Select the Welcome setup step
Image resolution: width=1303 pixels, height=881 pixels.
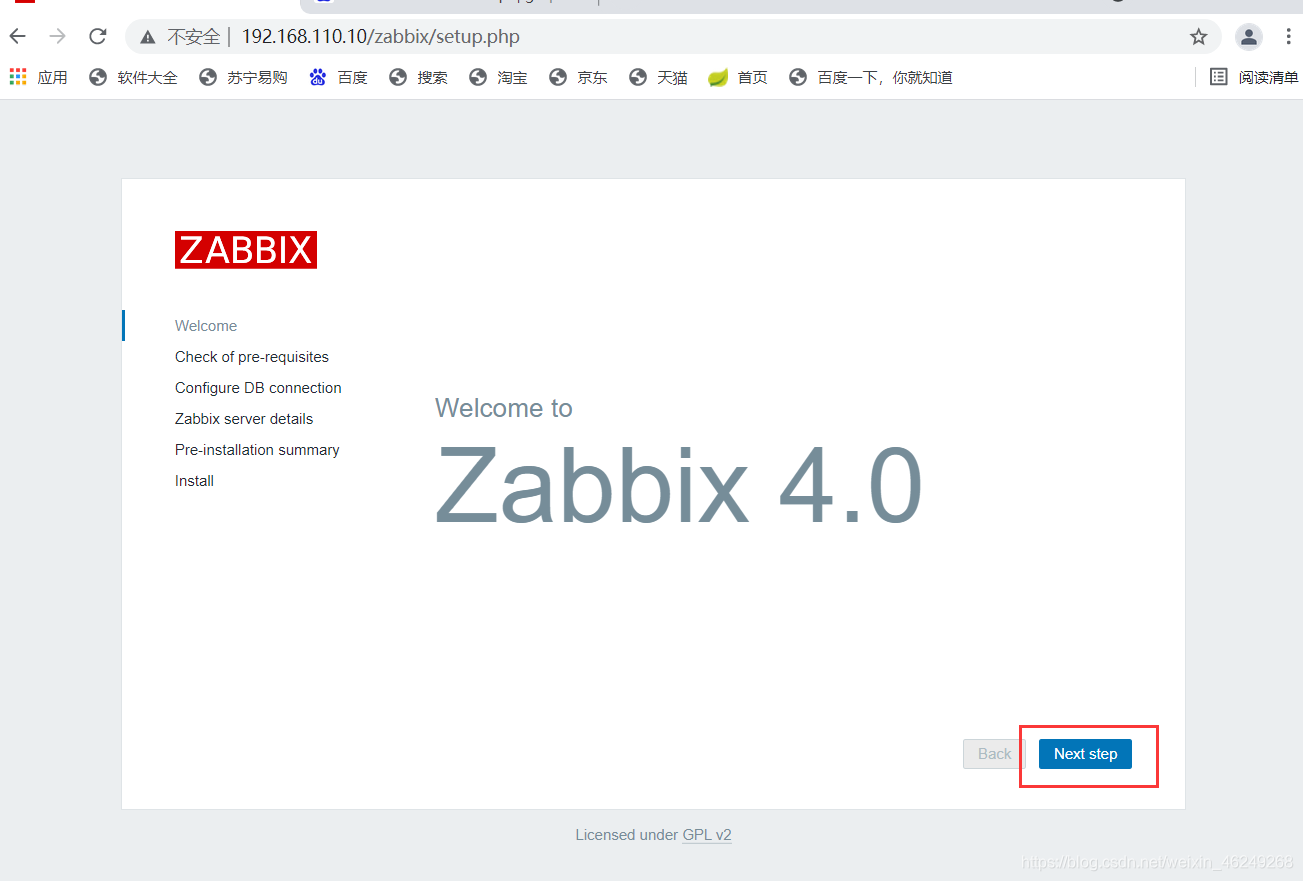tap(206, 326)
